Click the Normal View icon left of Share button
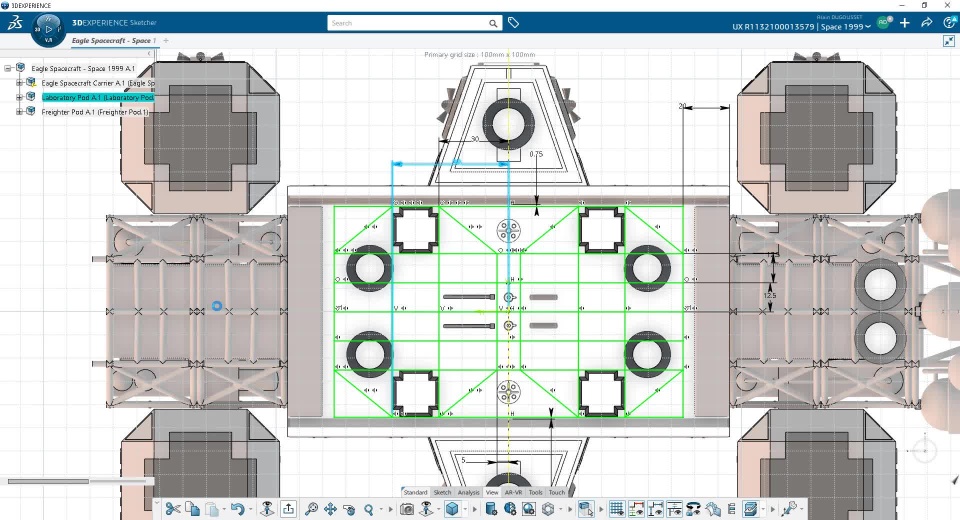The width and height of the screenshot is (960, 520). tap(267, 509)
